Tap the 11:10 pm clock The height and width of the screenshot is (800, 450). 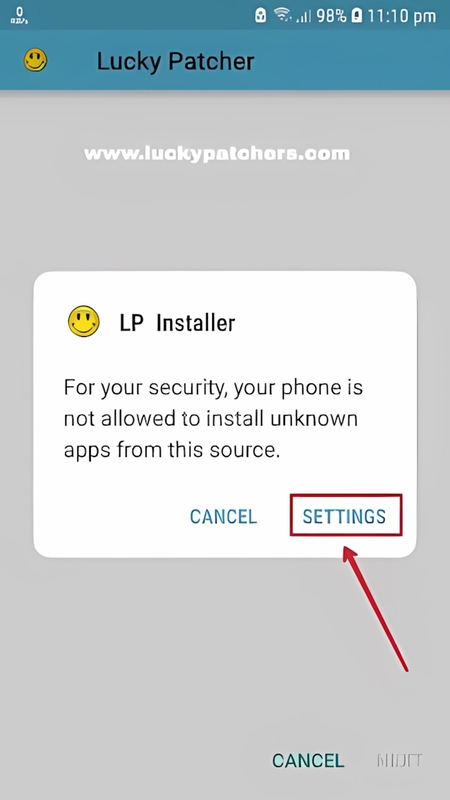pyautogui.click(x=402, y=16)
